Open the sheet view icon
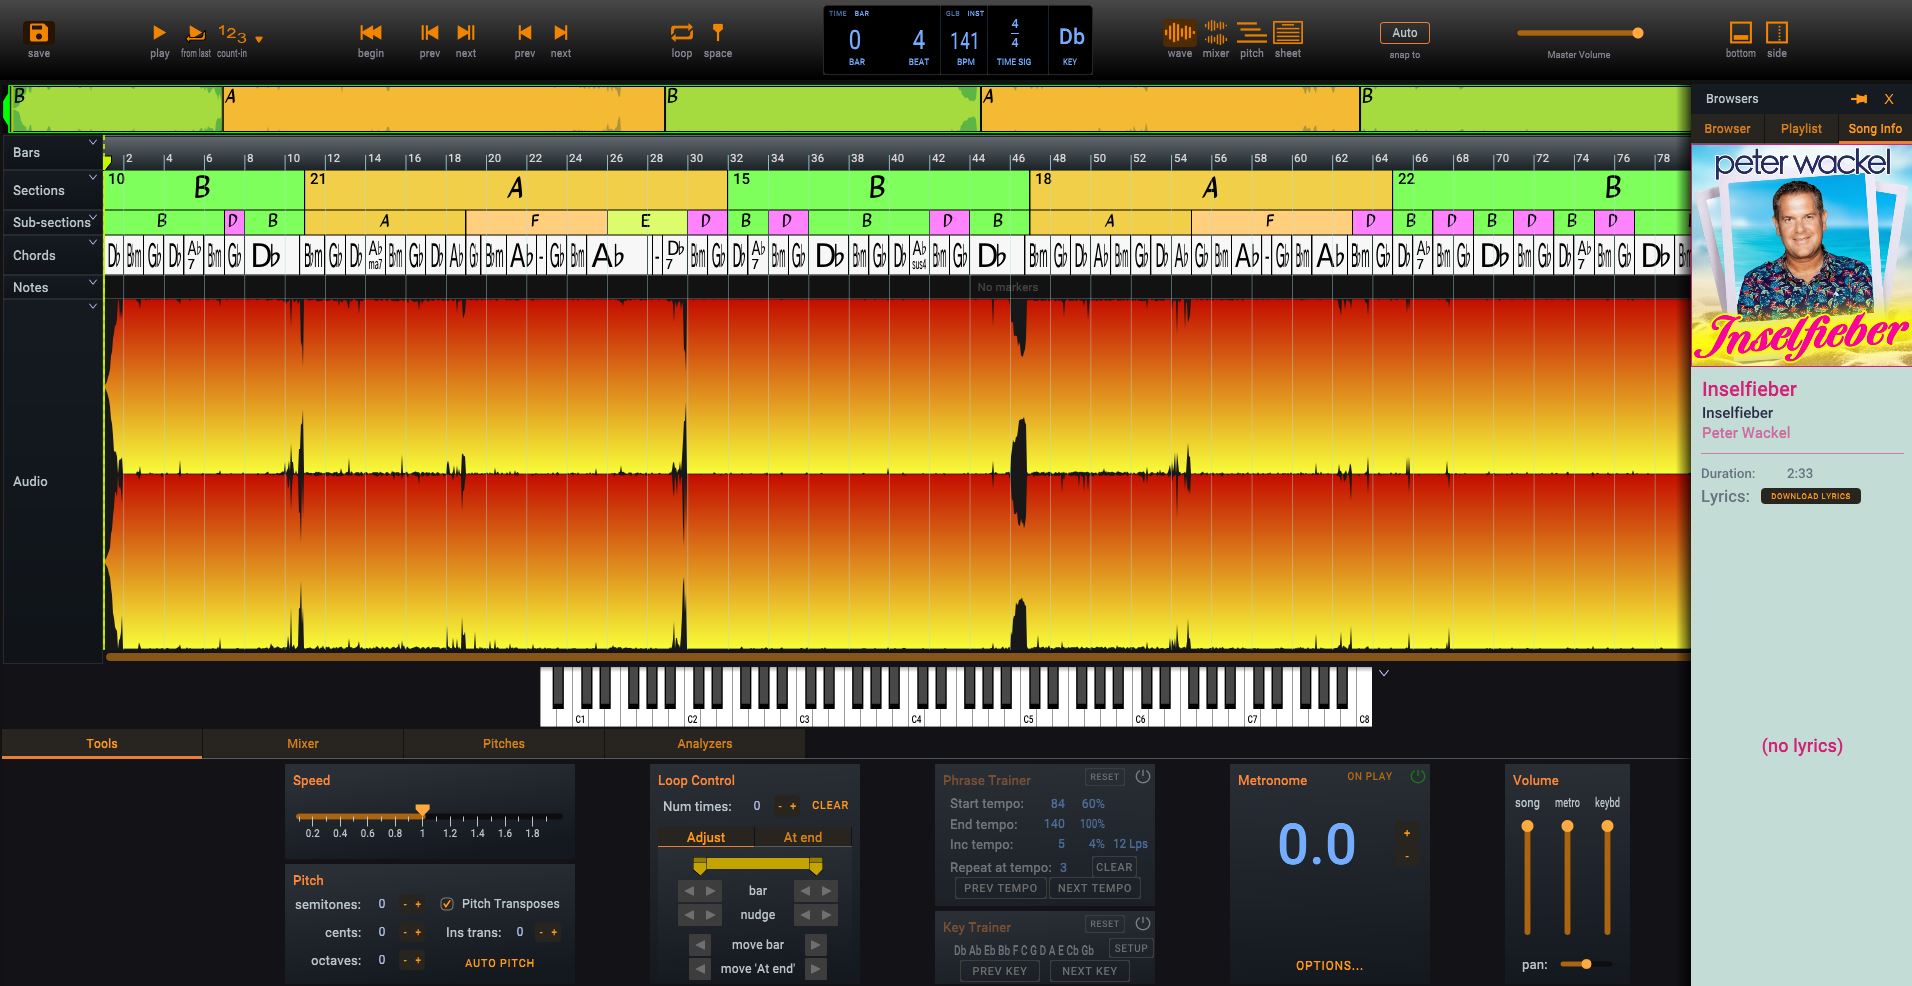 (x=1287, y=33)
